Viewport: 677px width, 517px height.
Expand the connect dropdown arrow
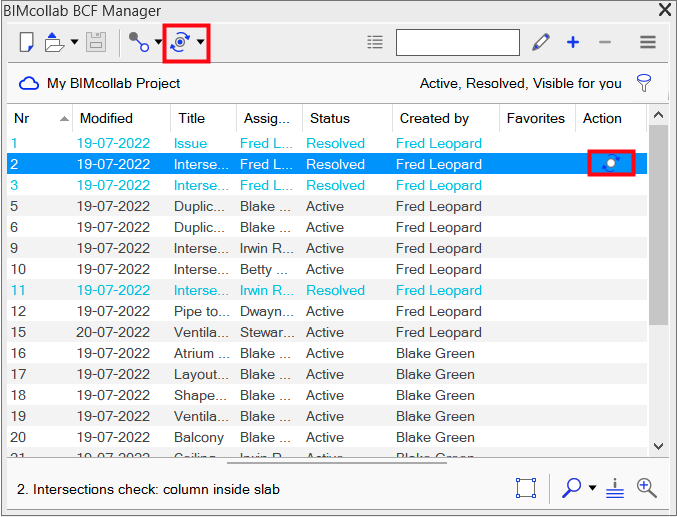[158, 42]
